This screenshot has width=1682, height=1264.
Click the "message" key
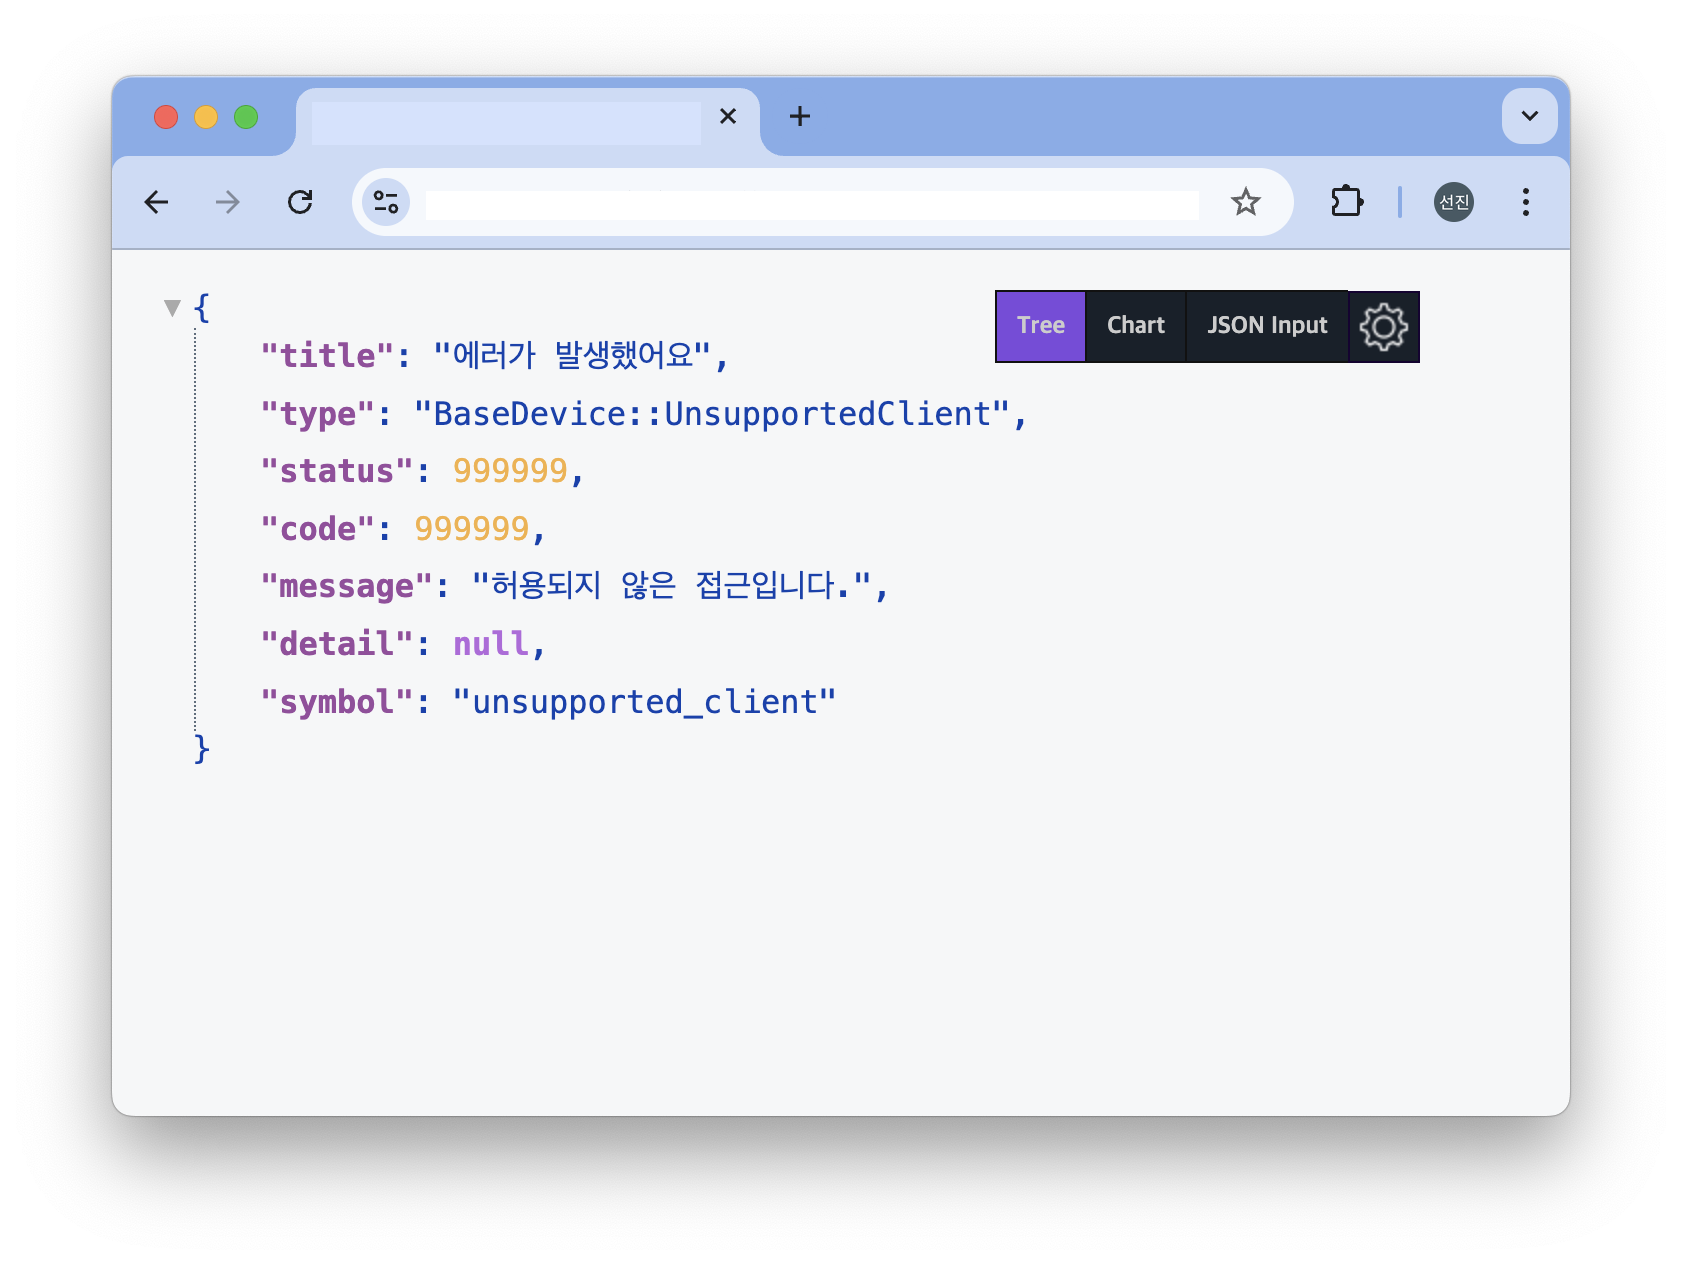[x=346, y=587]
